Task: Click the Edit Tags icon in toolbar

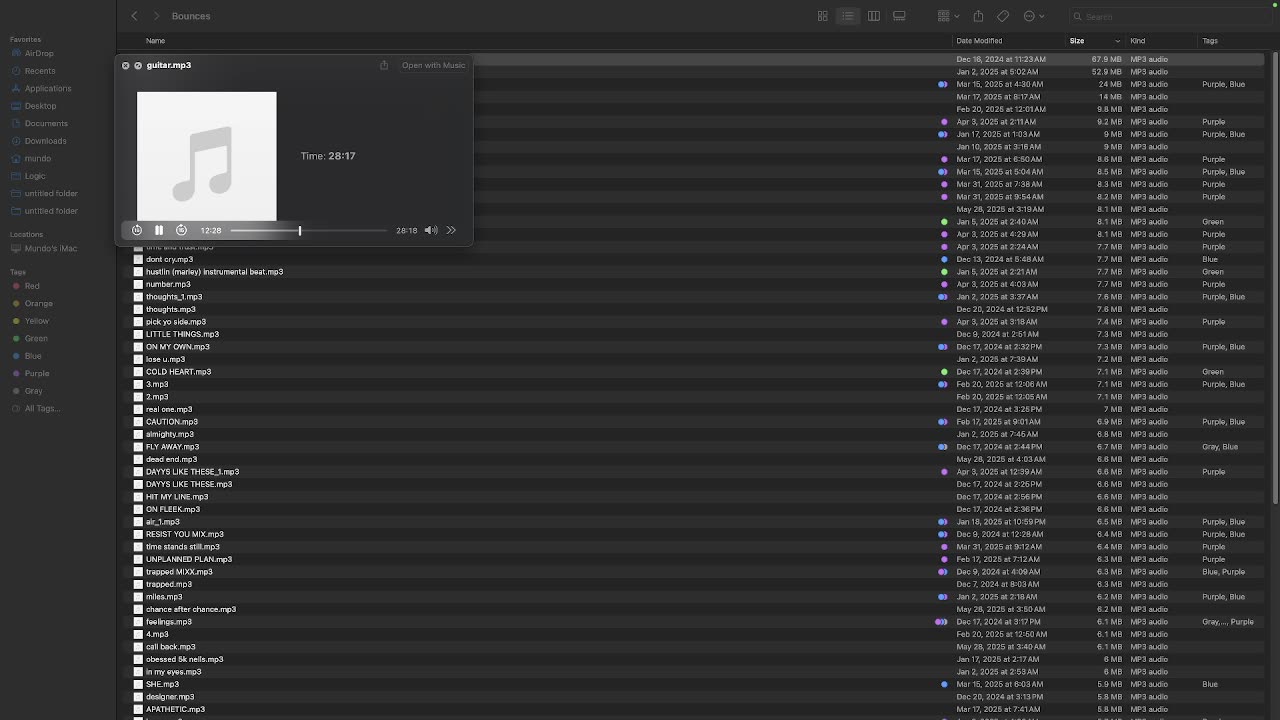Action: (1003, 16)
